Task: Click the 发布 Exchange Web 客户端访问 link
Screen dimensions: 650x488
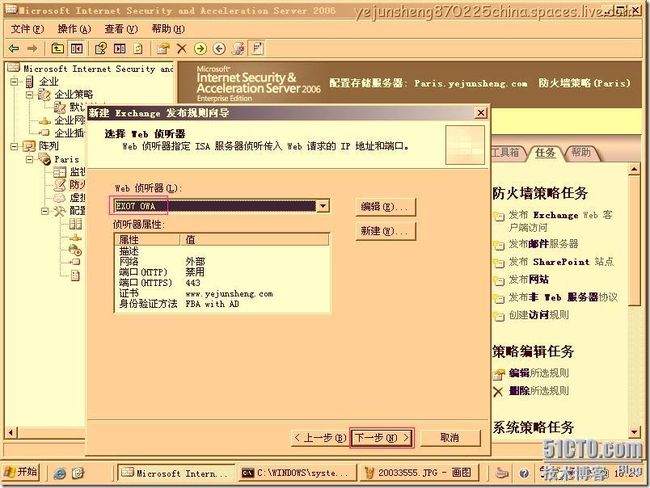Action: pyautogui.click(x=560, y=221)
